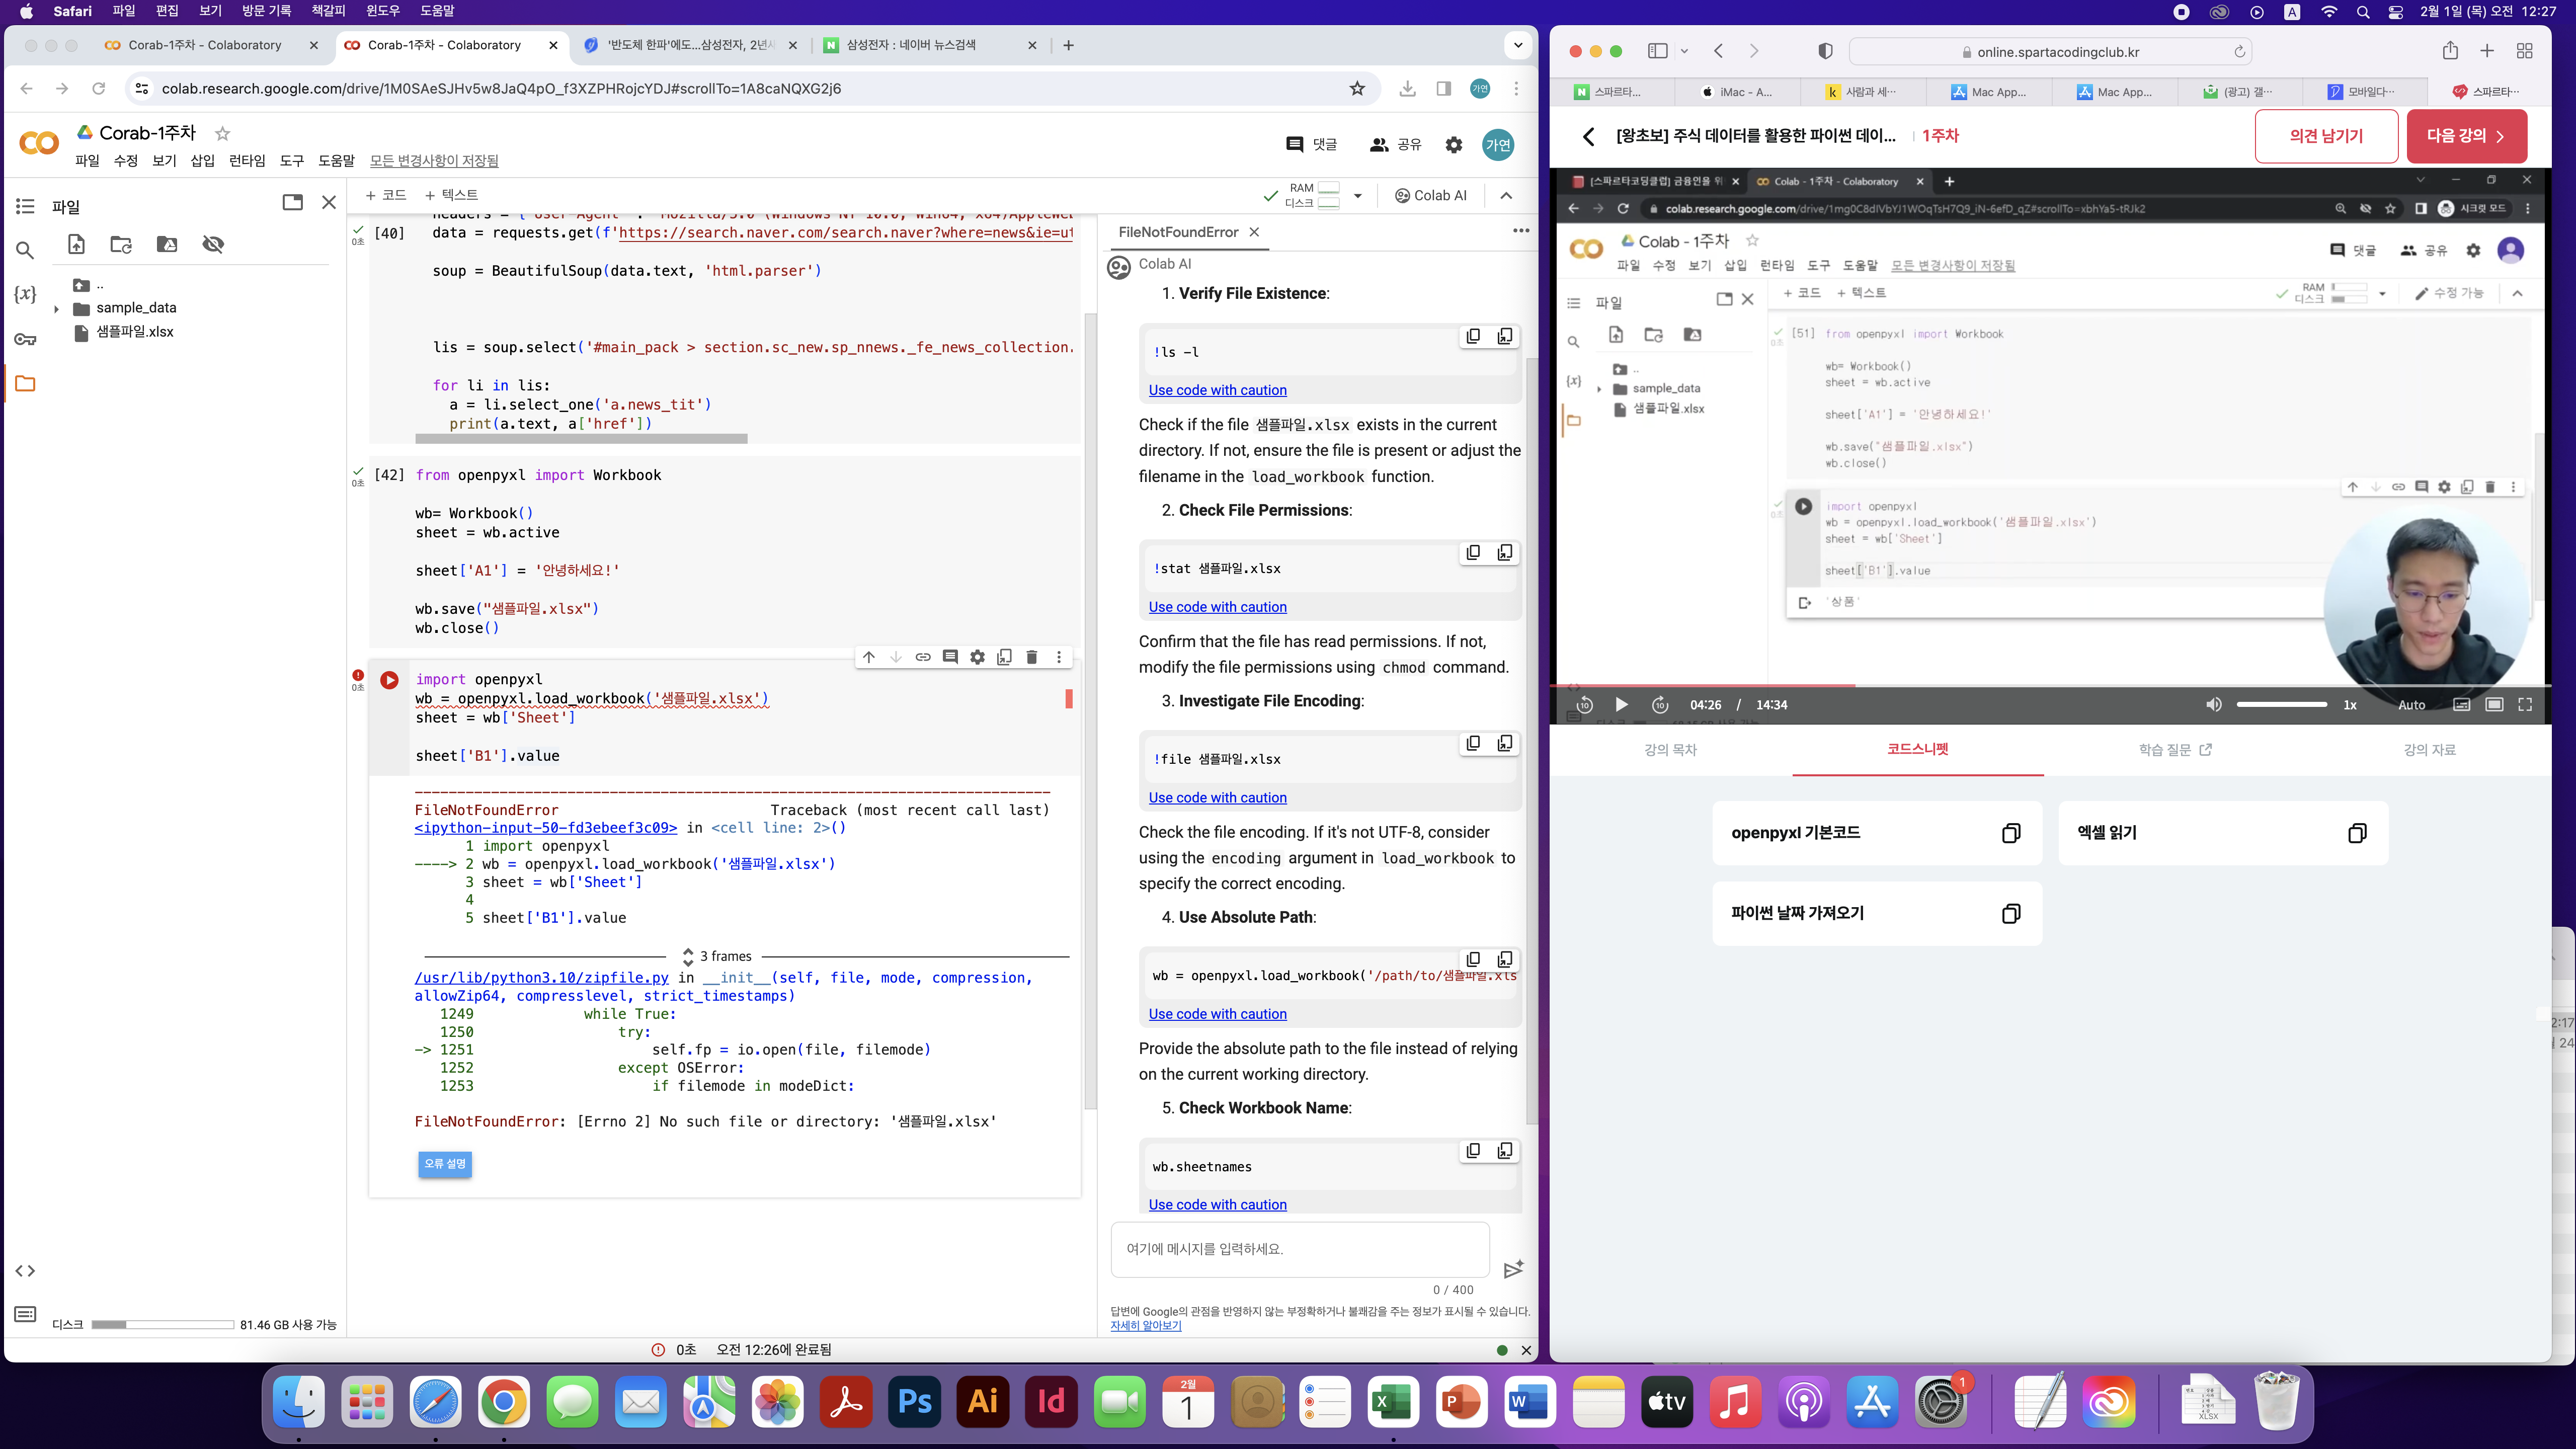The image size is (2576, 1449).
Task: Click the 가연 account avatar in Colab
Action: [x=1498, y=145]
